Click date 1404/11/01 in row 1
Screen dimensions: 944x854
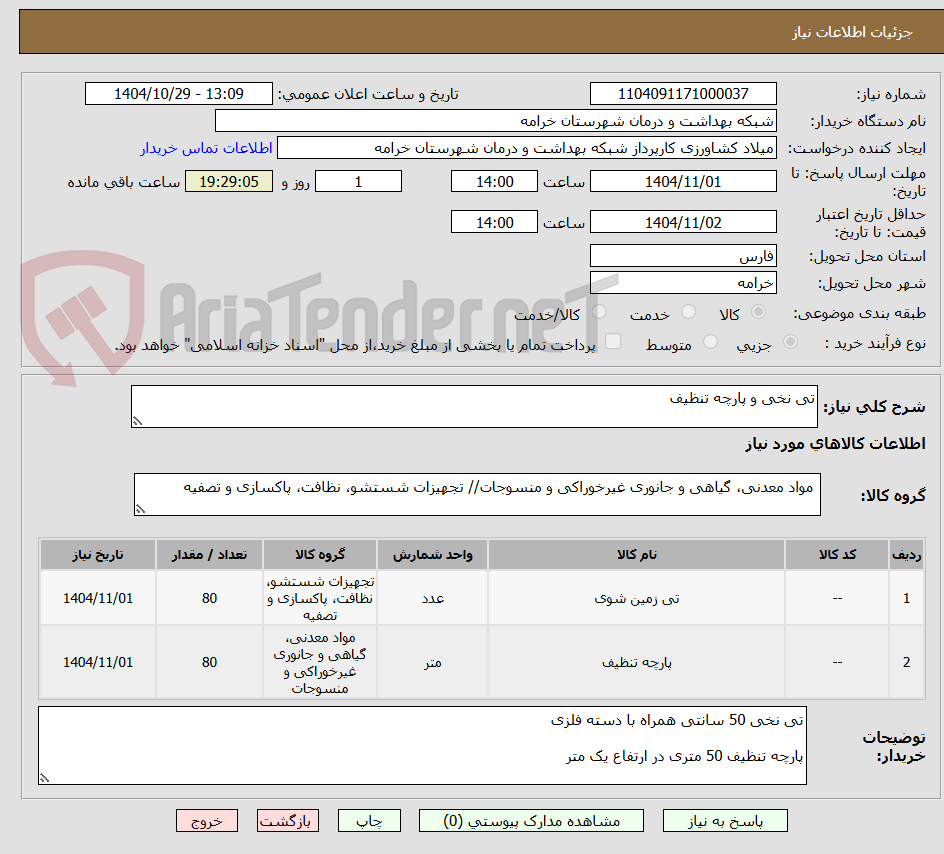(98, 598)
